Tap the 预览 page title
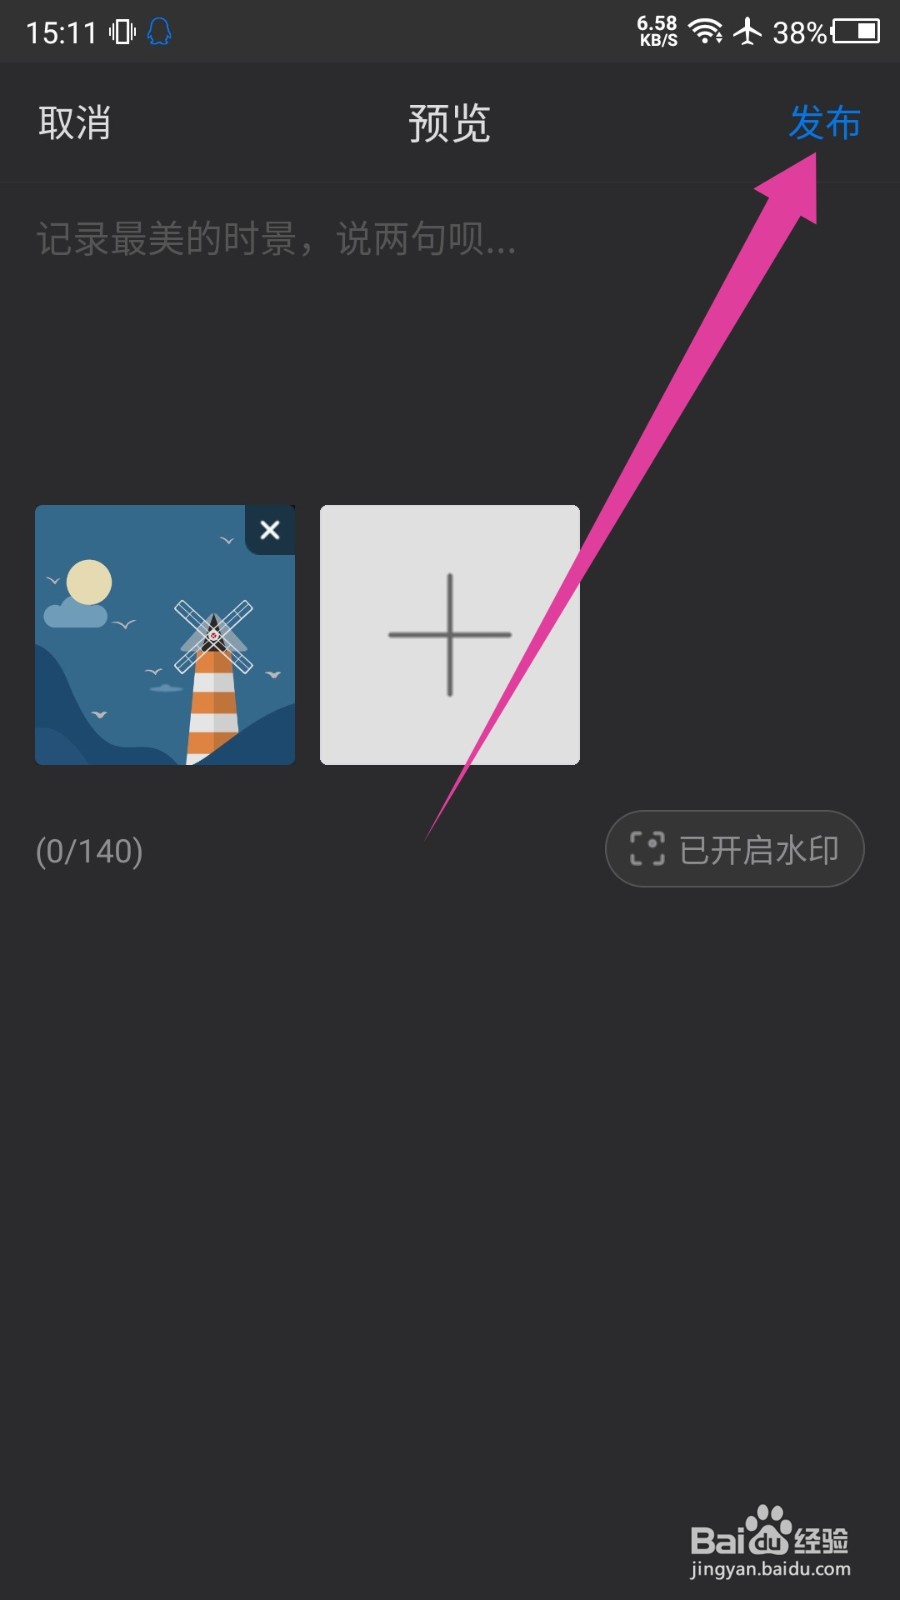900x1600 pixels. [x=449, y=123]
